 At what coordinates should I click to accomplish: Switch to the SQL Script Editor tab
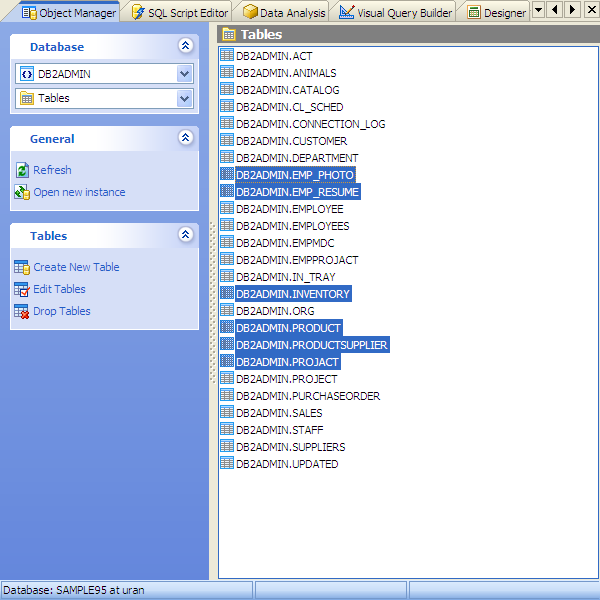179,12
